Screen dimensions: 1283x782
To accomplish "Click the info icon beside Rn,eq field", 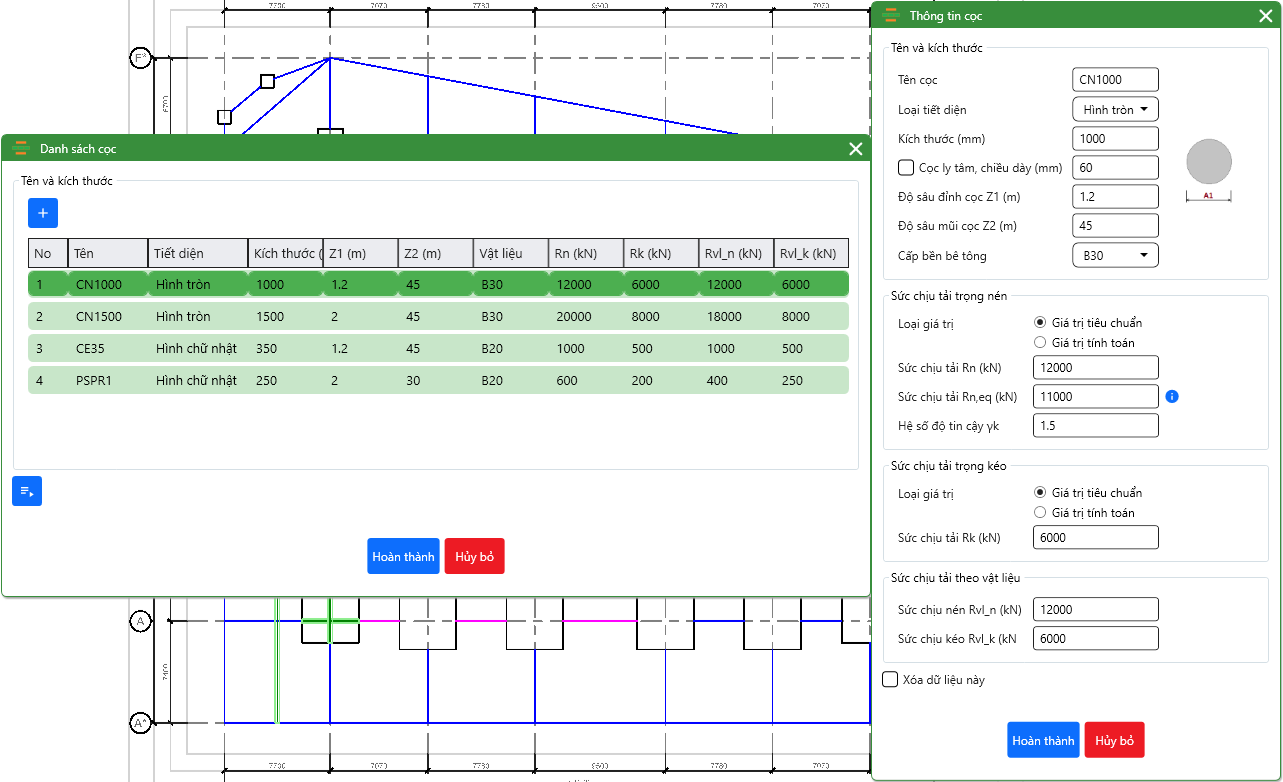I will (1172, 397).
